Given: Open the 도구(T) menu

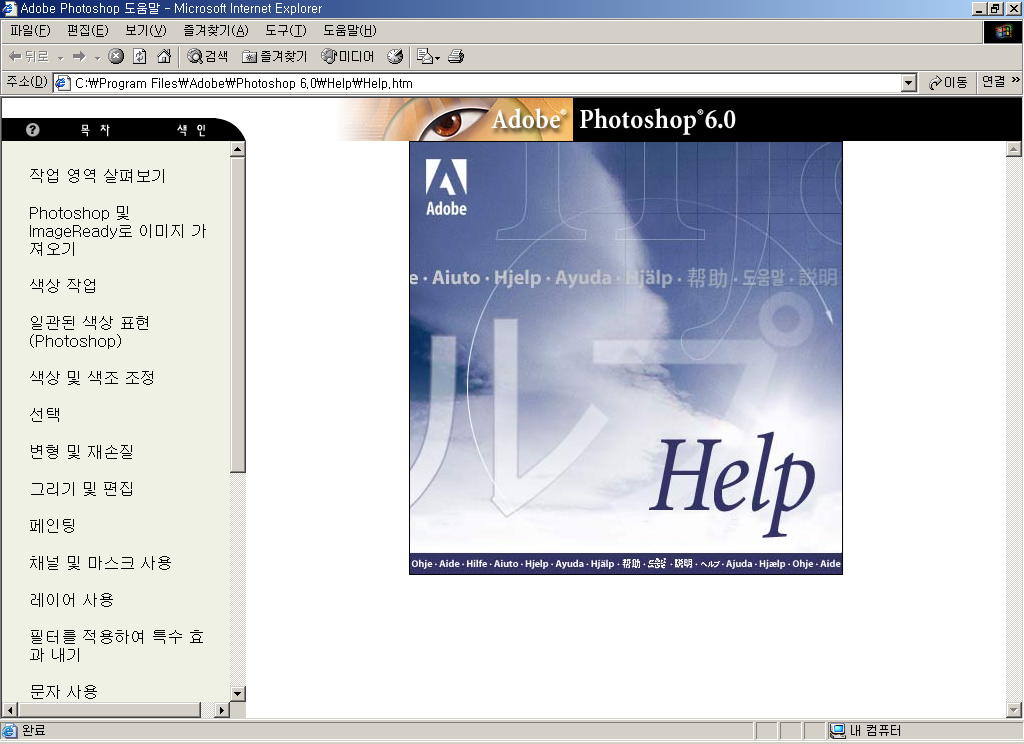Looking at the screenshot, I should (285, 31).
